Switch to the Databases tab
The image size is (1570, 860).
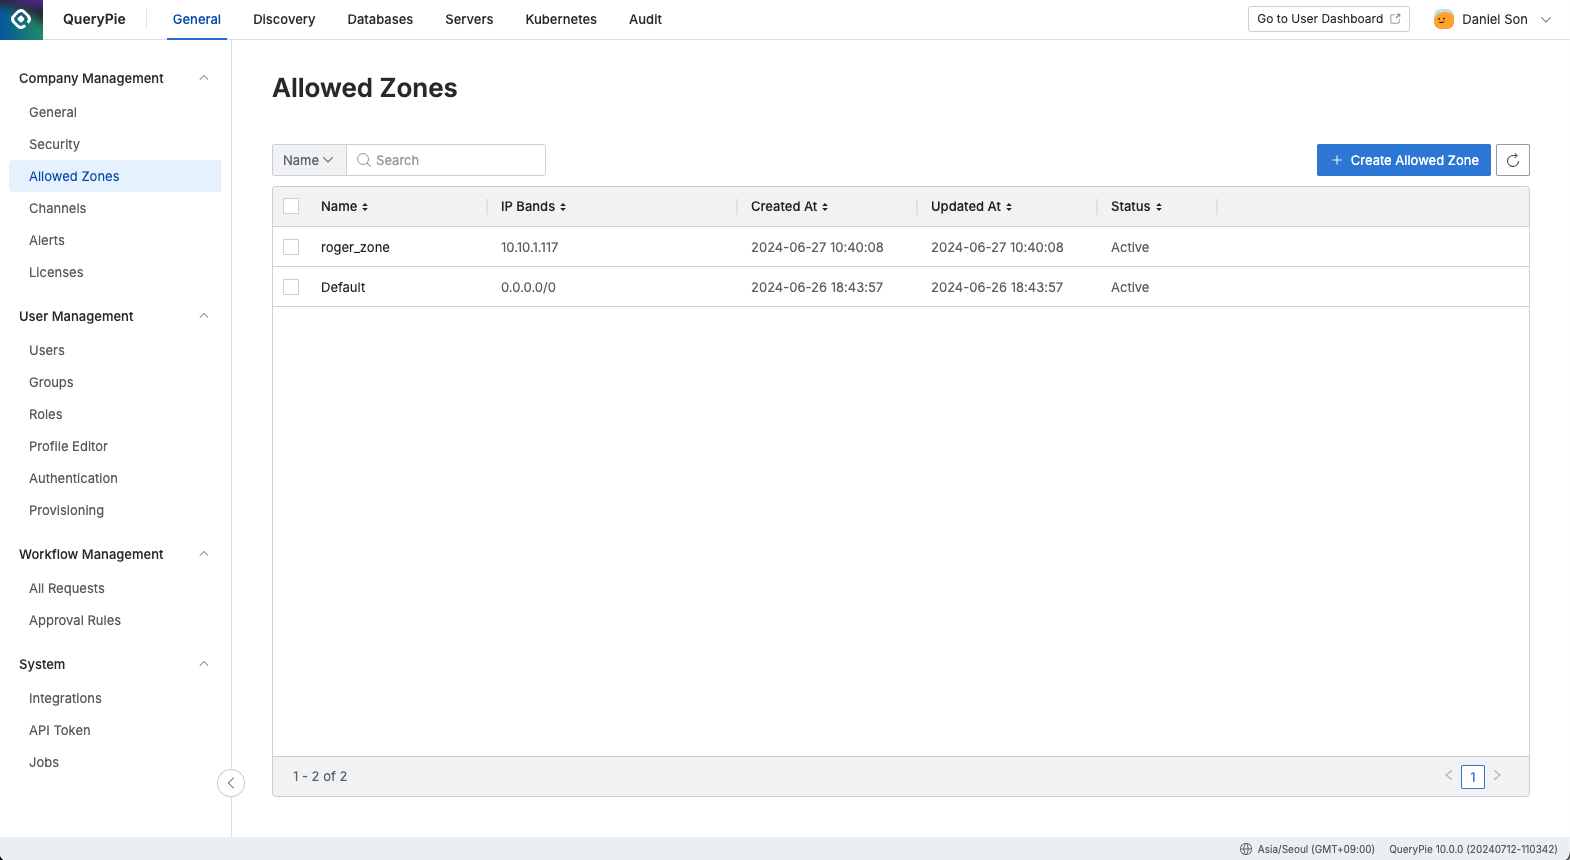(x=380, y=19)
